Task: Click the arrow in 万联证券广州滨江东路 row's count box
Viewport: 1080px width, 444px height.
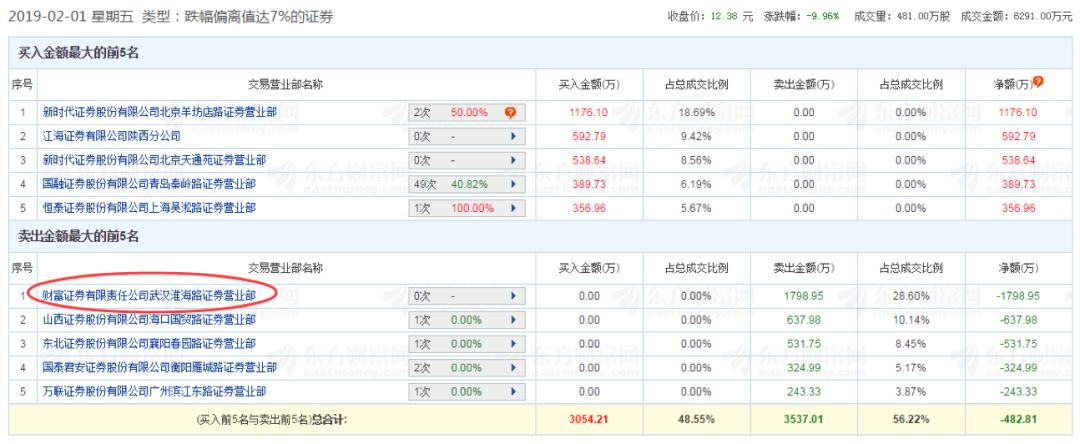Action: point(515,392)
